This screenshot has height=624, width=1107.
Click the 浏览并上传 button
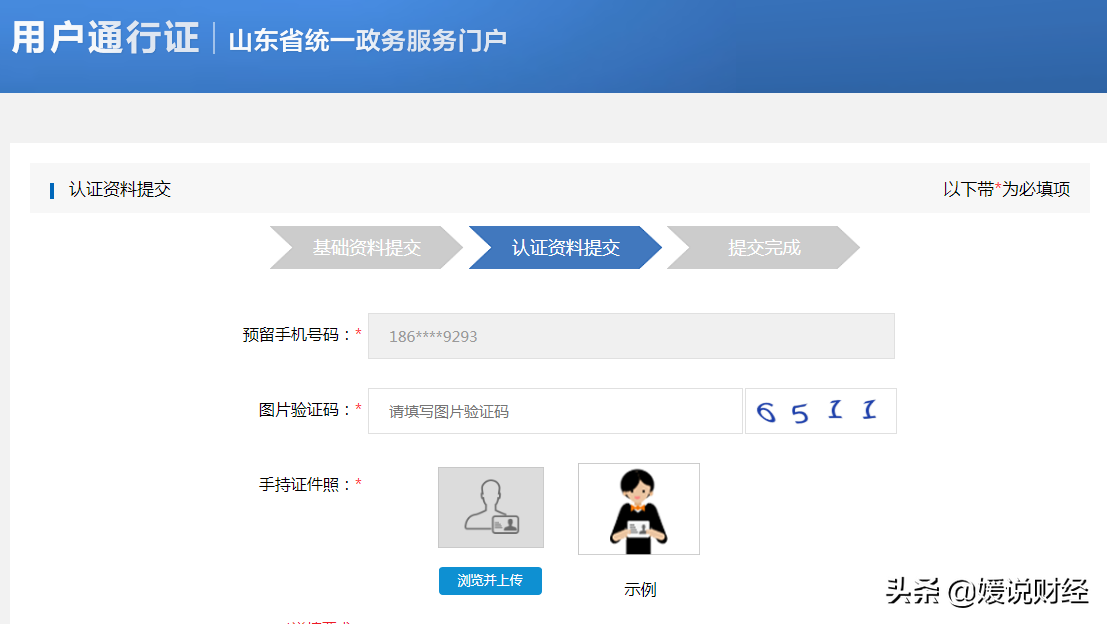490,581
